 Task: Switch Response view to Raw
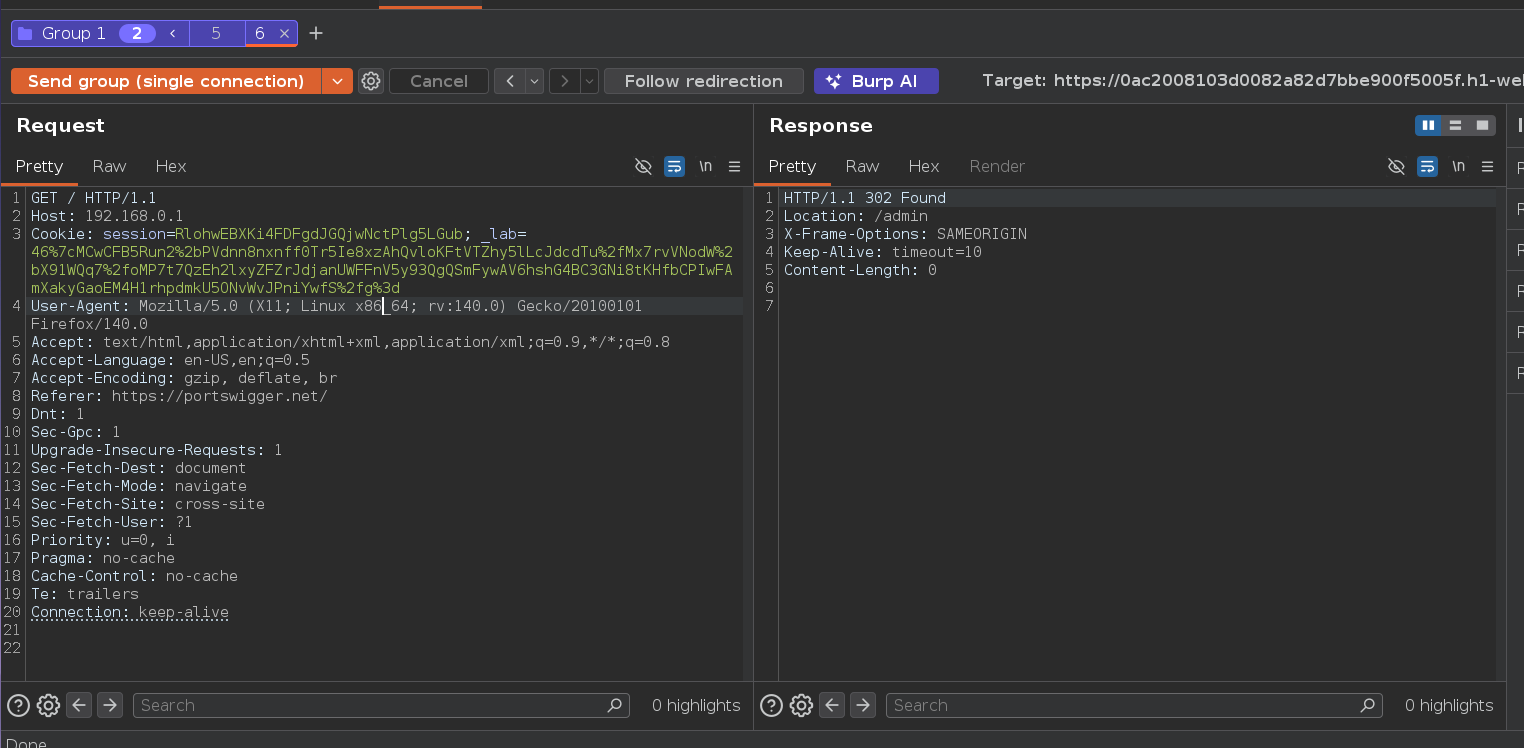(862, 166)
